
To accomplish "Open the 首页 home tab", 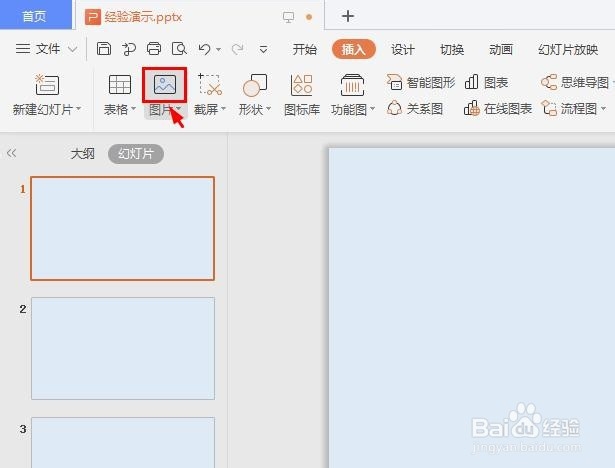I will point(35,15).
